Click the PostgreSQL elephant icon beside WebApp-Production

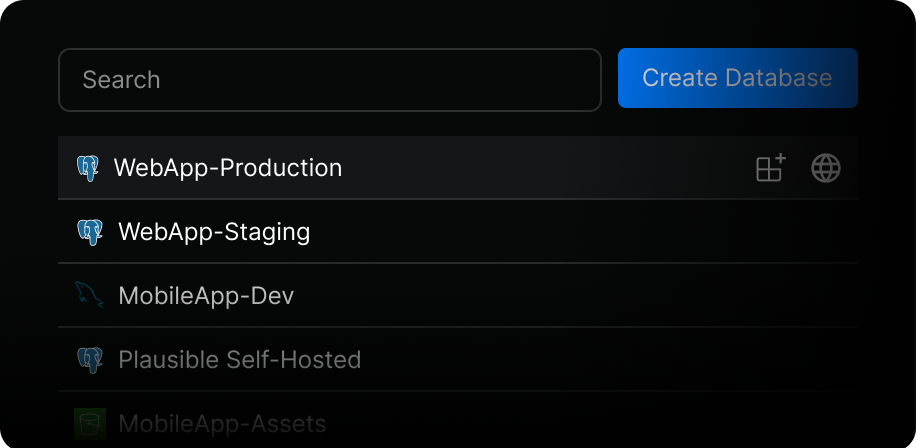[88, 168]
